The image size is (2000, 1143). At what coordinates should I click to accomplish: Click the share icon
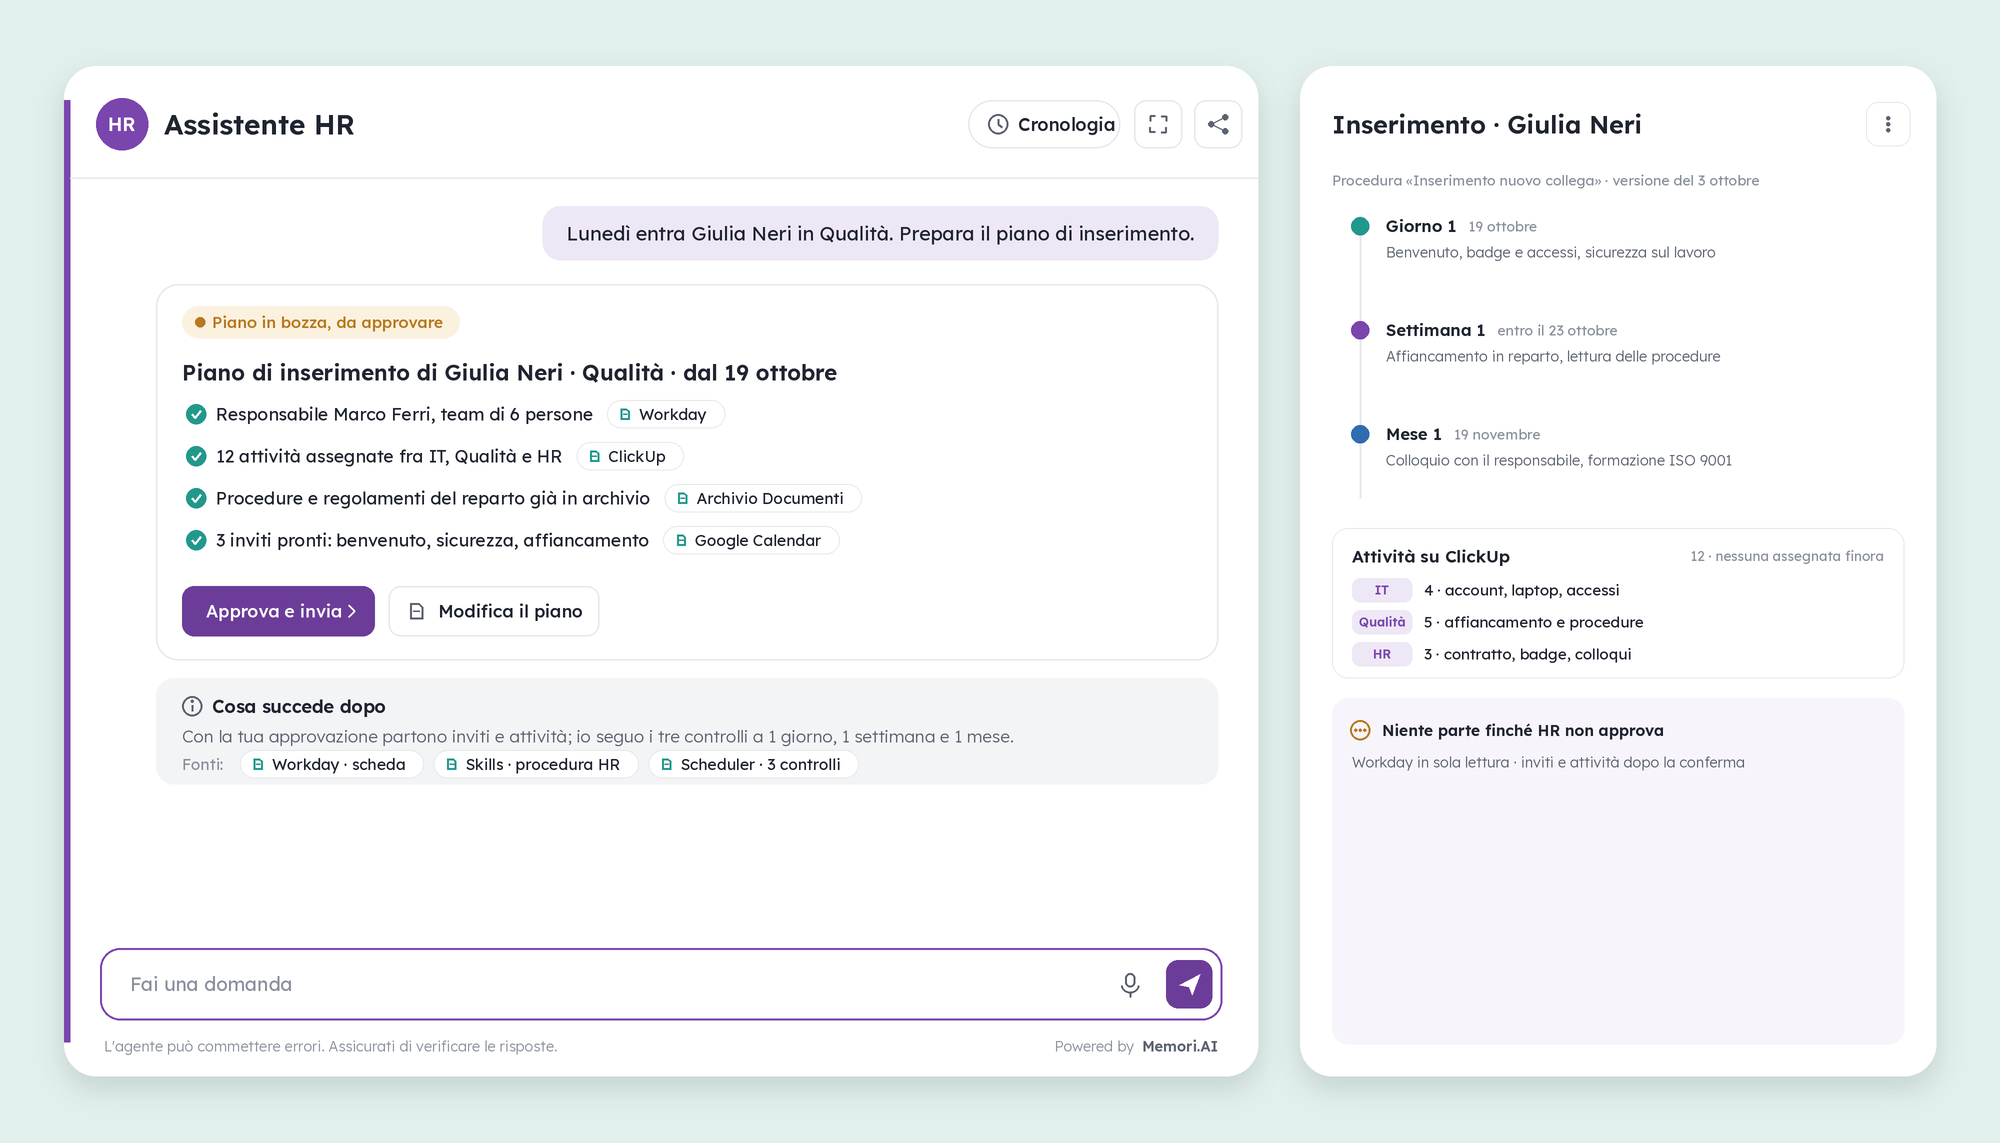pos(1218,124)
